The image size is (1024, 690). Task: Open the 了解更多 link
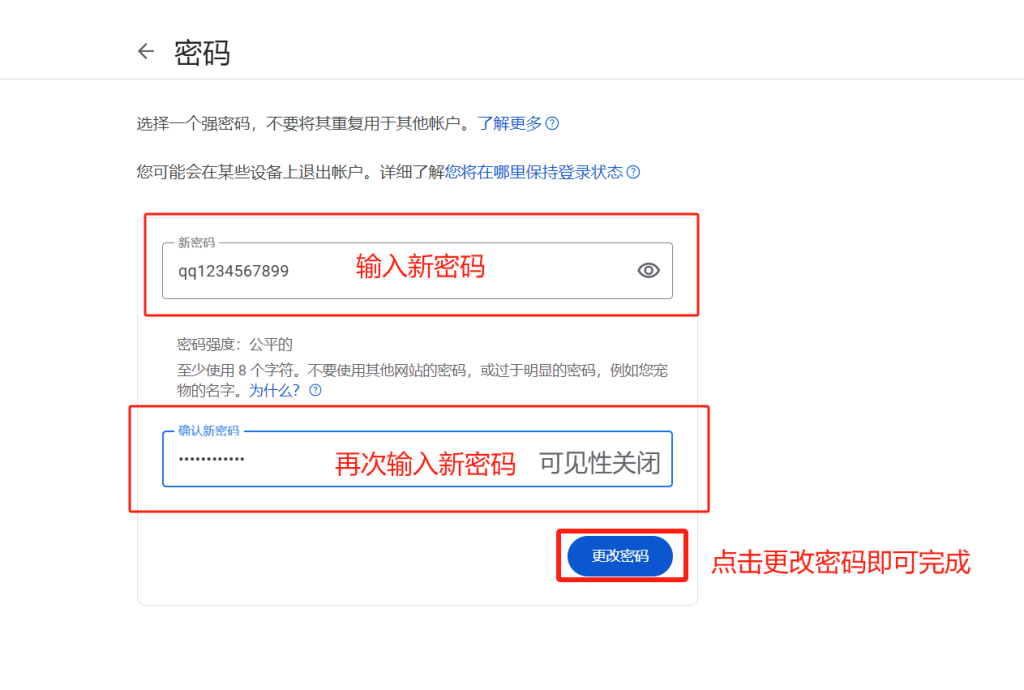[509, 123]
